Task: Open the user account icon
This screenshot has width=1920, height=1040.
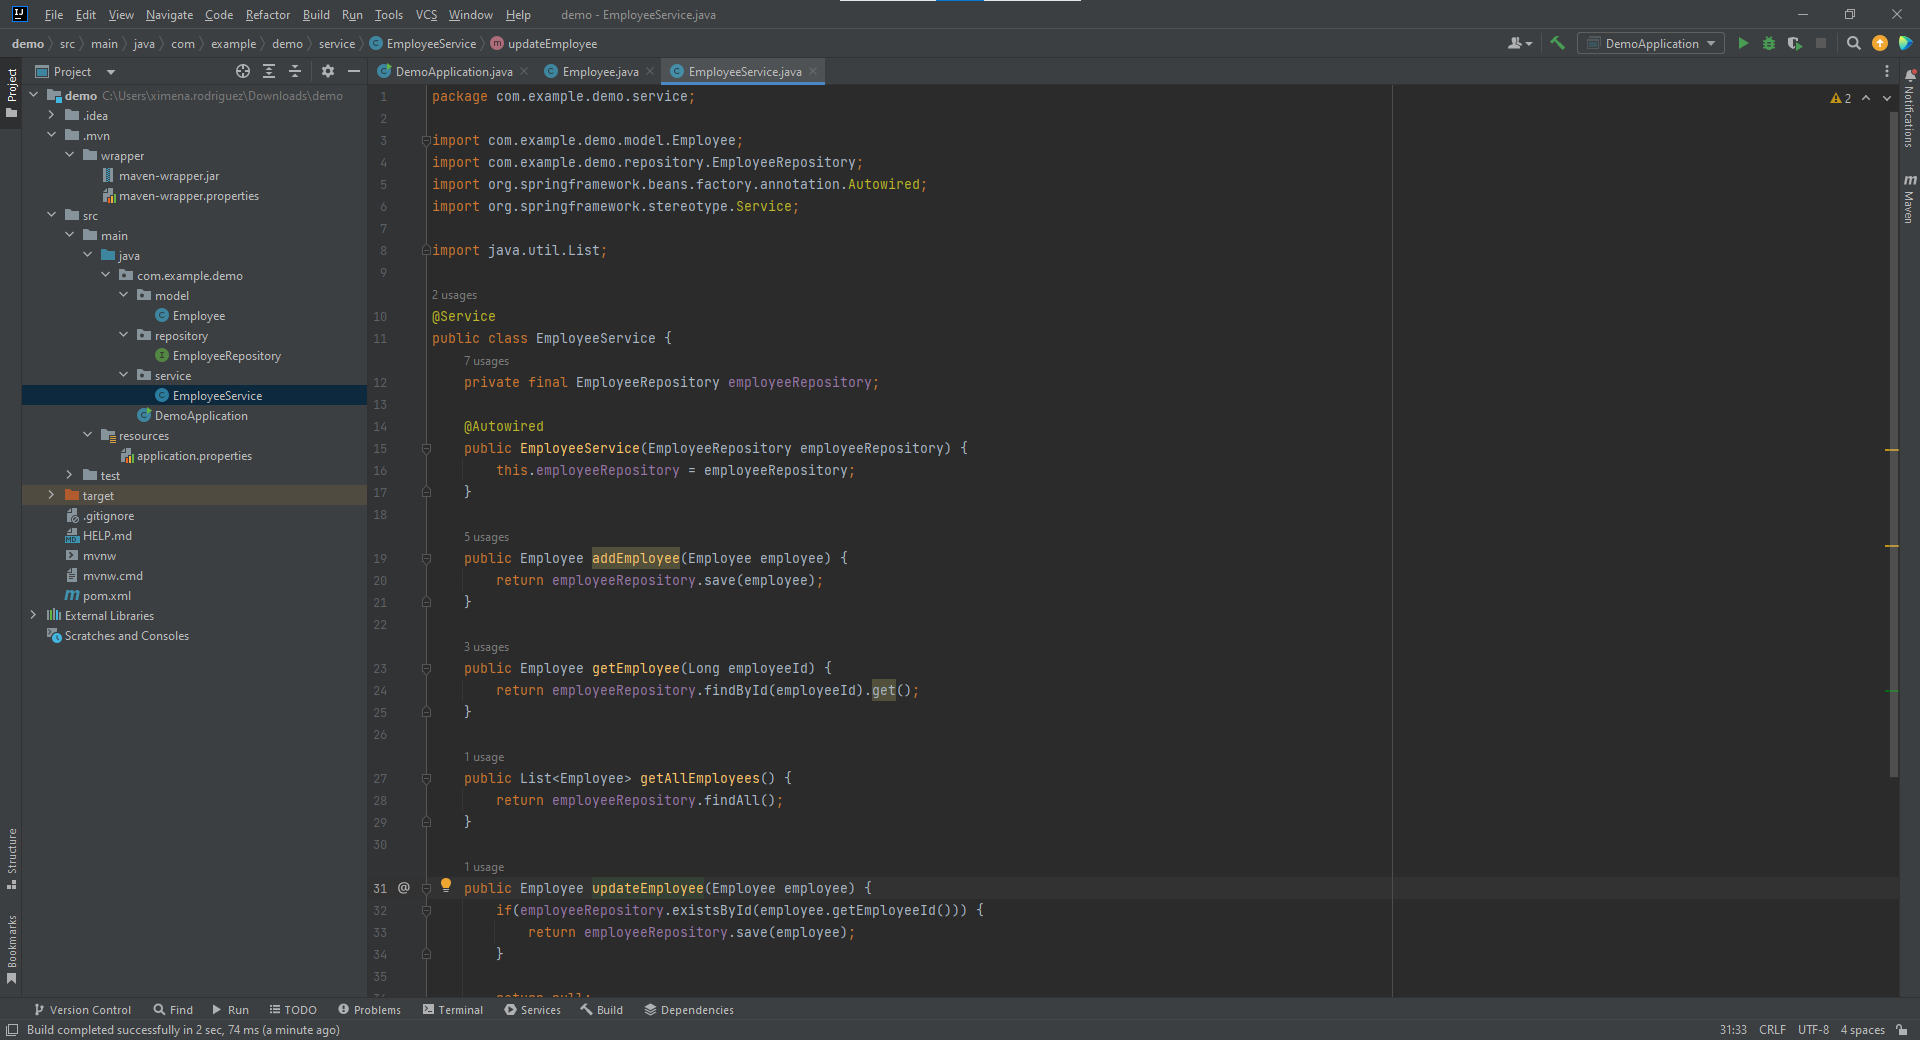Action: click(x=1519, y=43)
